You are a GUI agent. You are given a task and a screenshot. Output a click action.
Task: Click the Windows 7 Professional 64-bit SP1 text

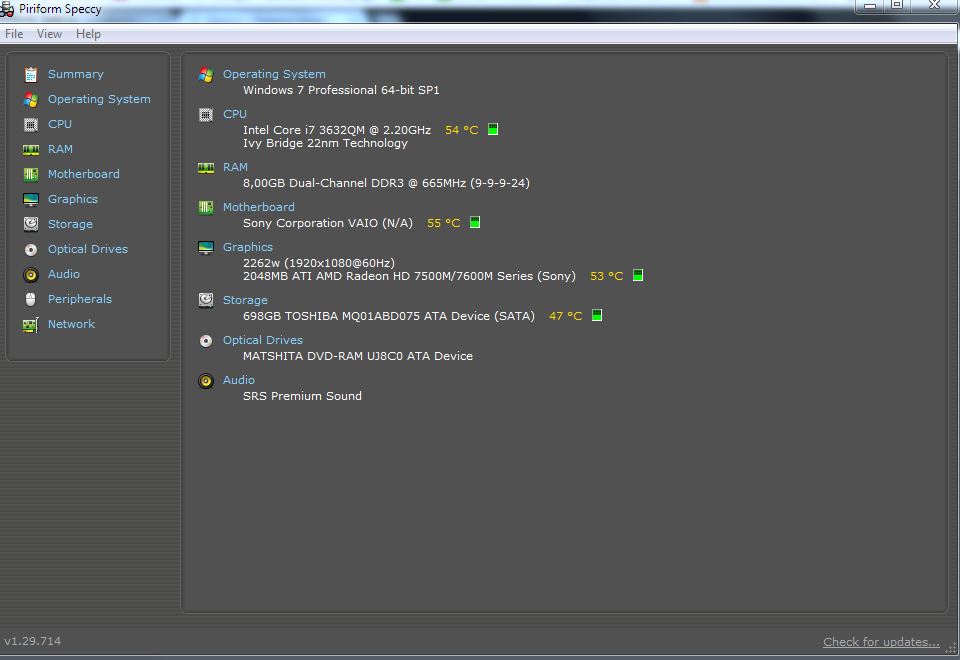click(x=341, y=90)
